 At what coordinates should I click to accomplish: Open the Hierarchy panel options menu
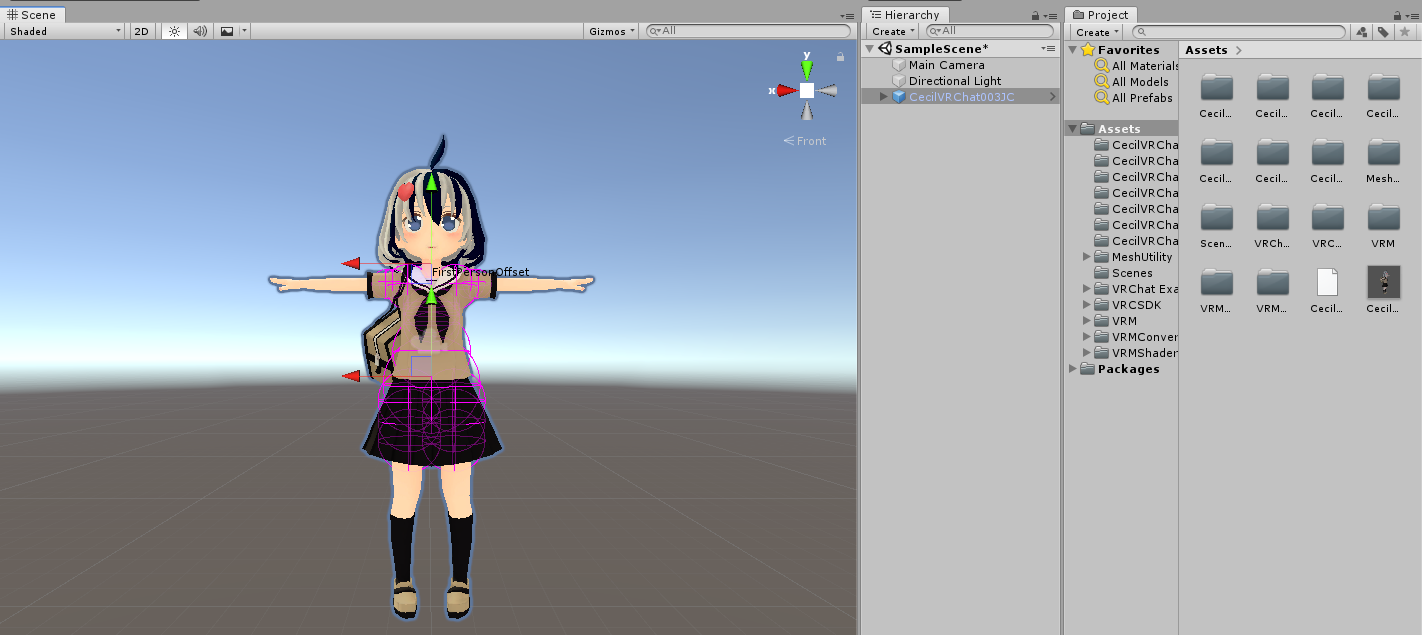(1050, 15)
